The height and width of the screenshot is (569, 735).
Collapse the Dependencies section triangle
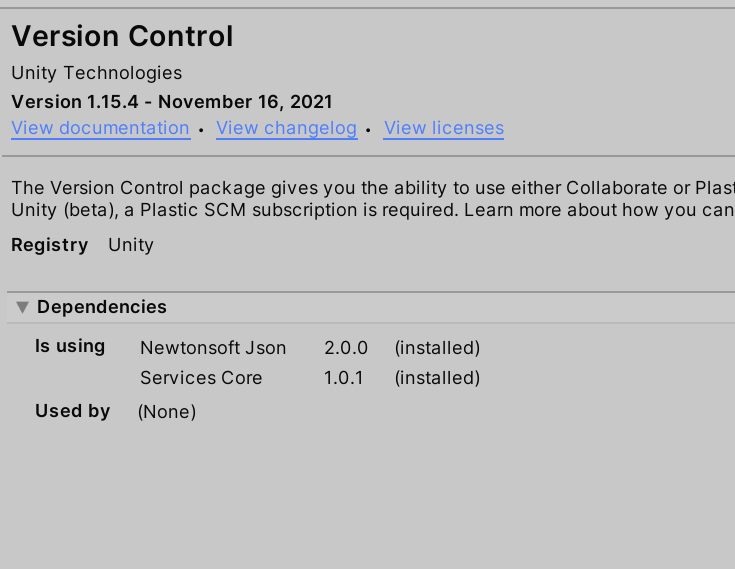22,307
